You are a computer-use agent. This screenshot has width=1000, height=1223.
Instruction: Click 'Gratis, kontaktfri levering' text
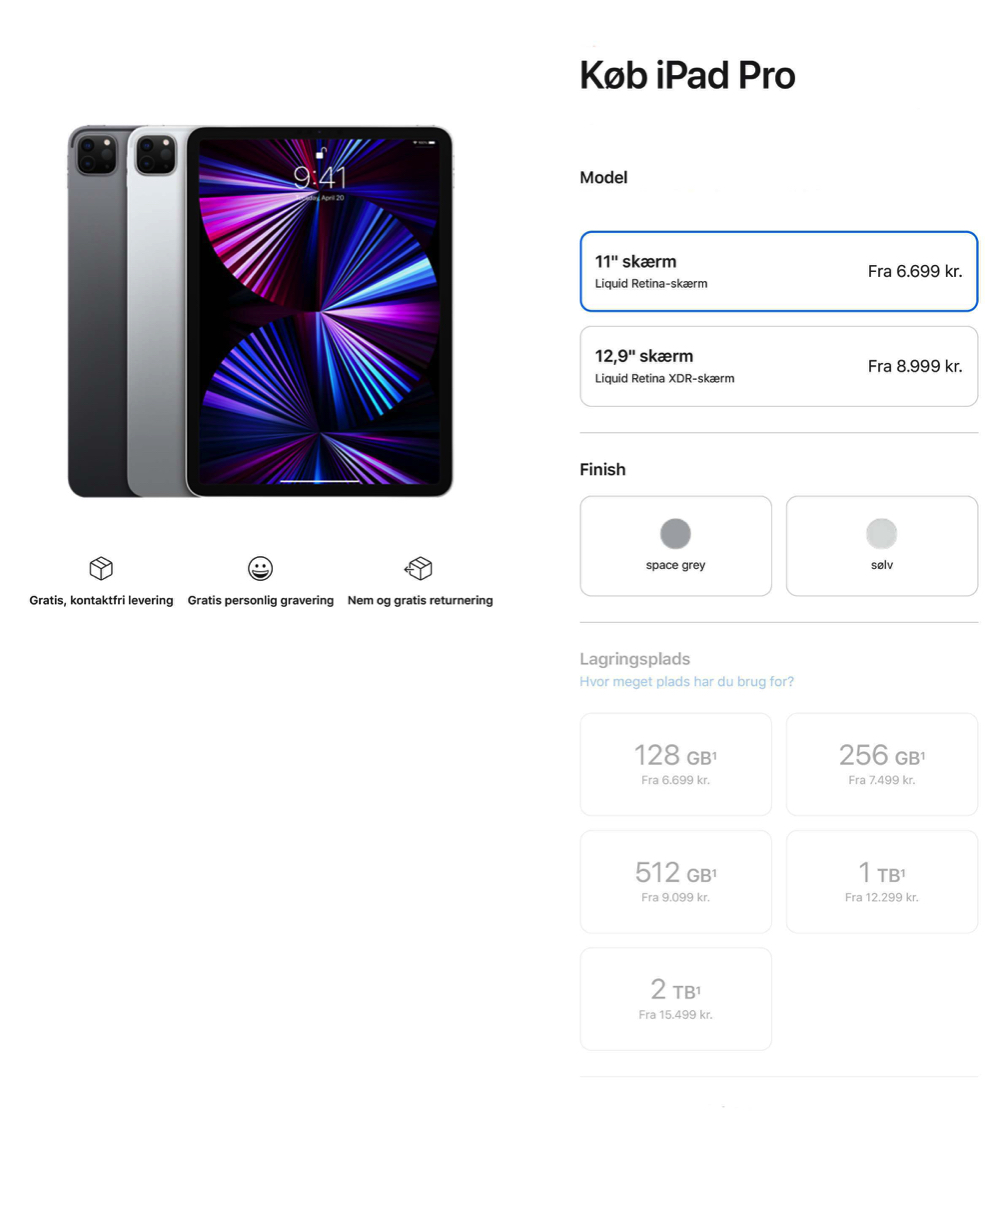[101, 600]
